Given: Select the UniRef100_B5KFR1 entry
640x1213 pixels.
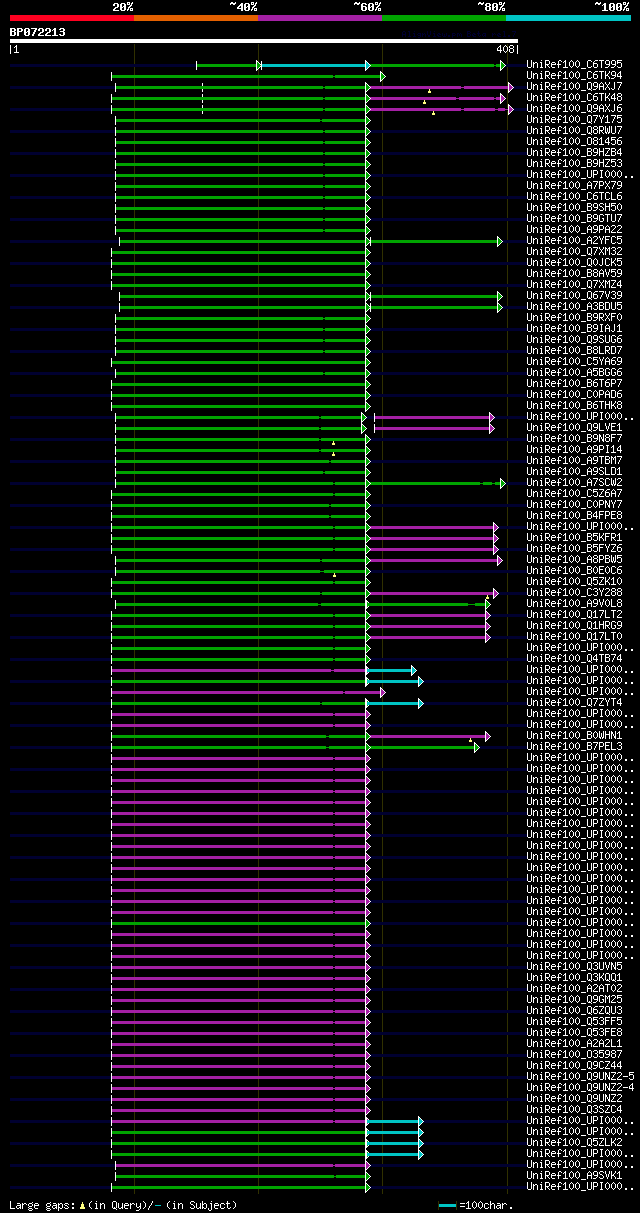Looking at the screenshot, I should pos(574,537).
